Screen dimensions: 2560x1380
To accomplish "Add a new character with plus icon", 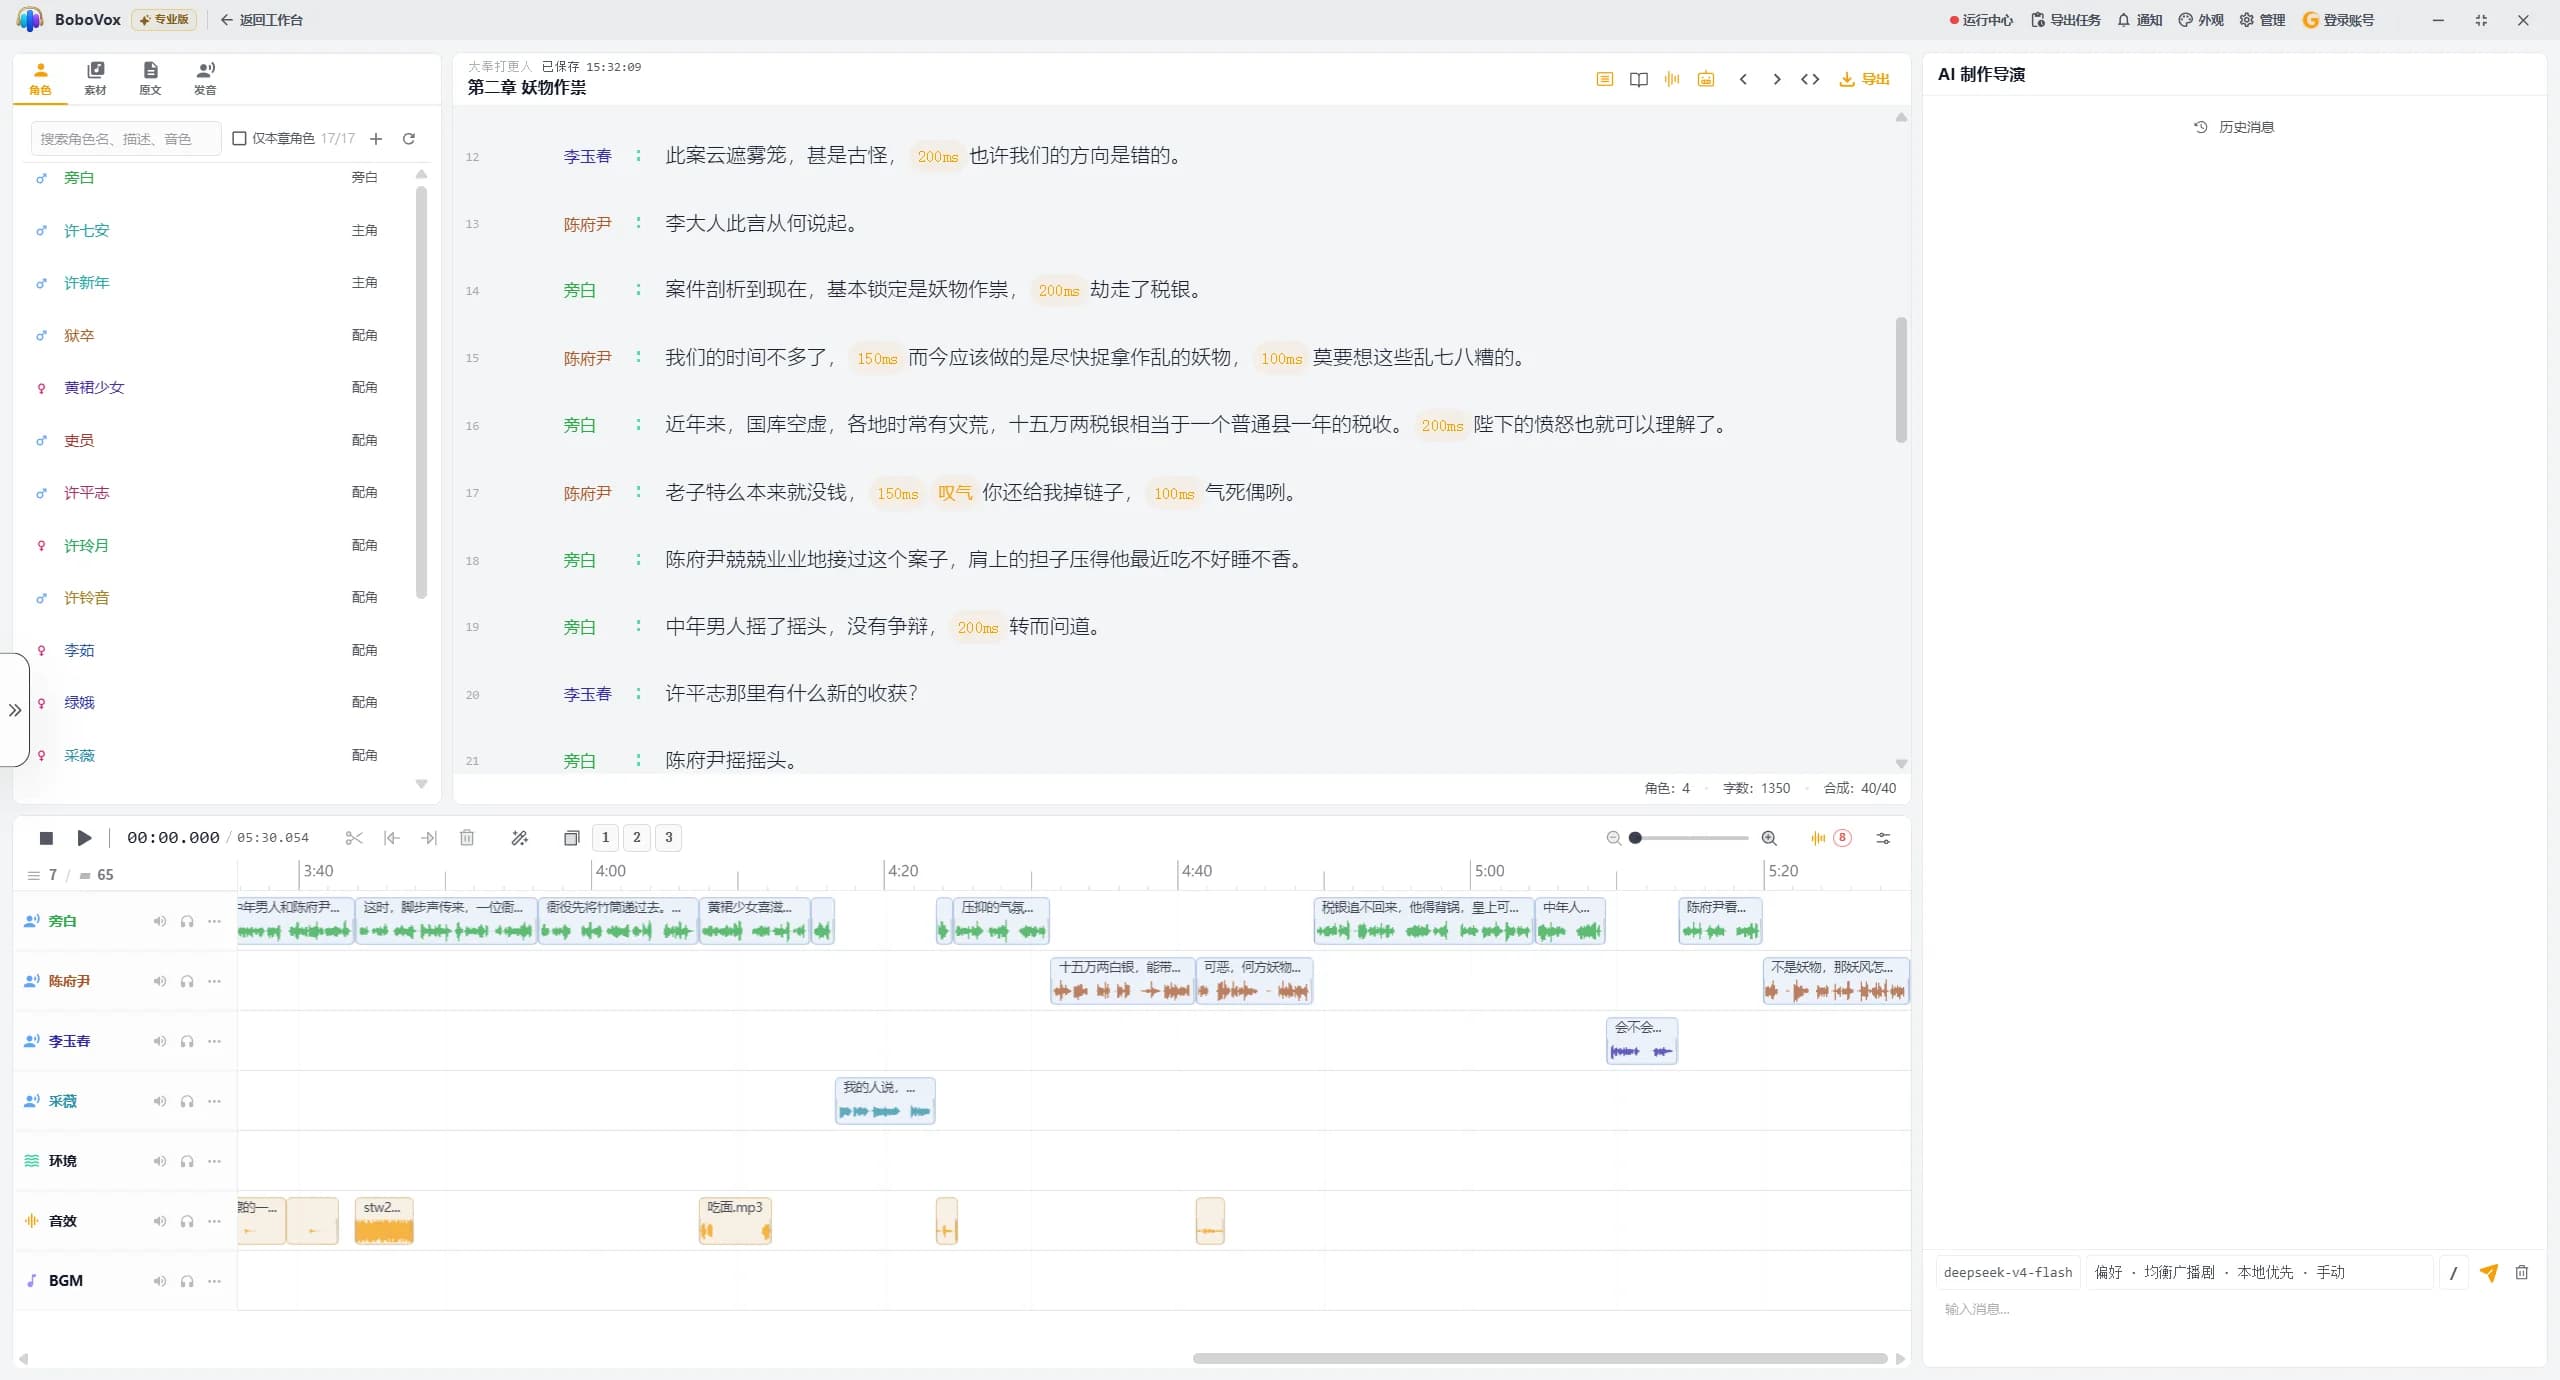I will 376,139.
